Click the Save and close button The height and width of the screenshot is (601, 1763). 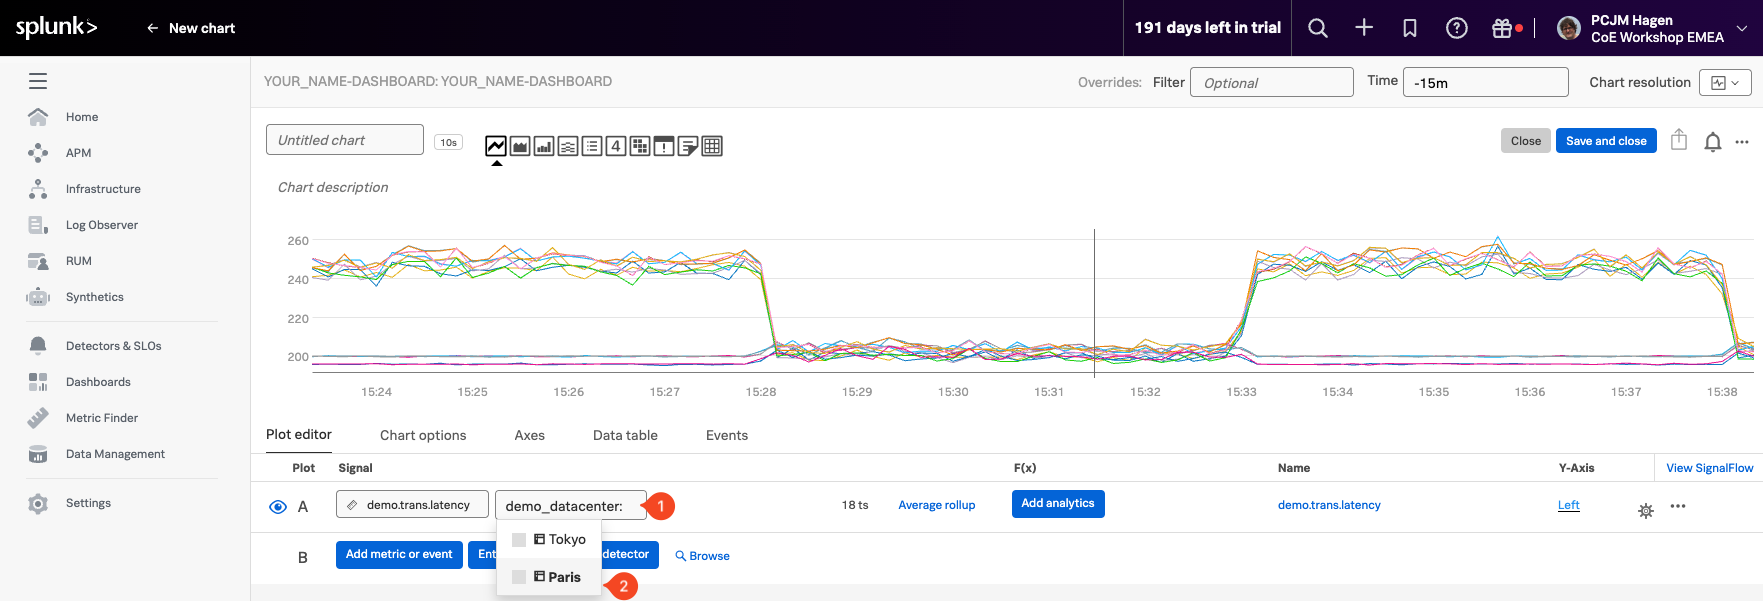pos(1606,141)
